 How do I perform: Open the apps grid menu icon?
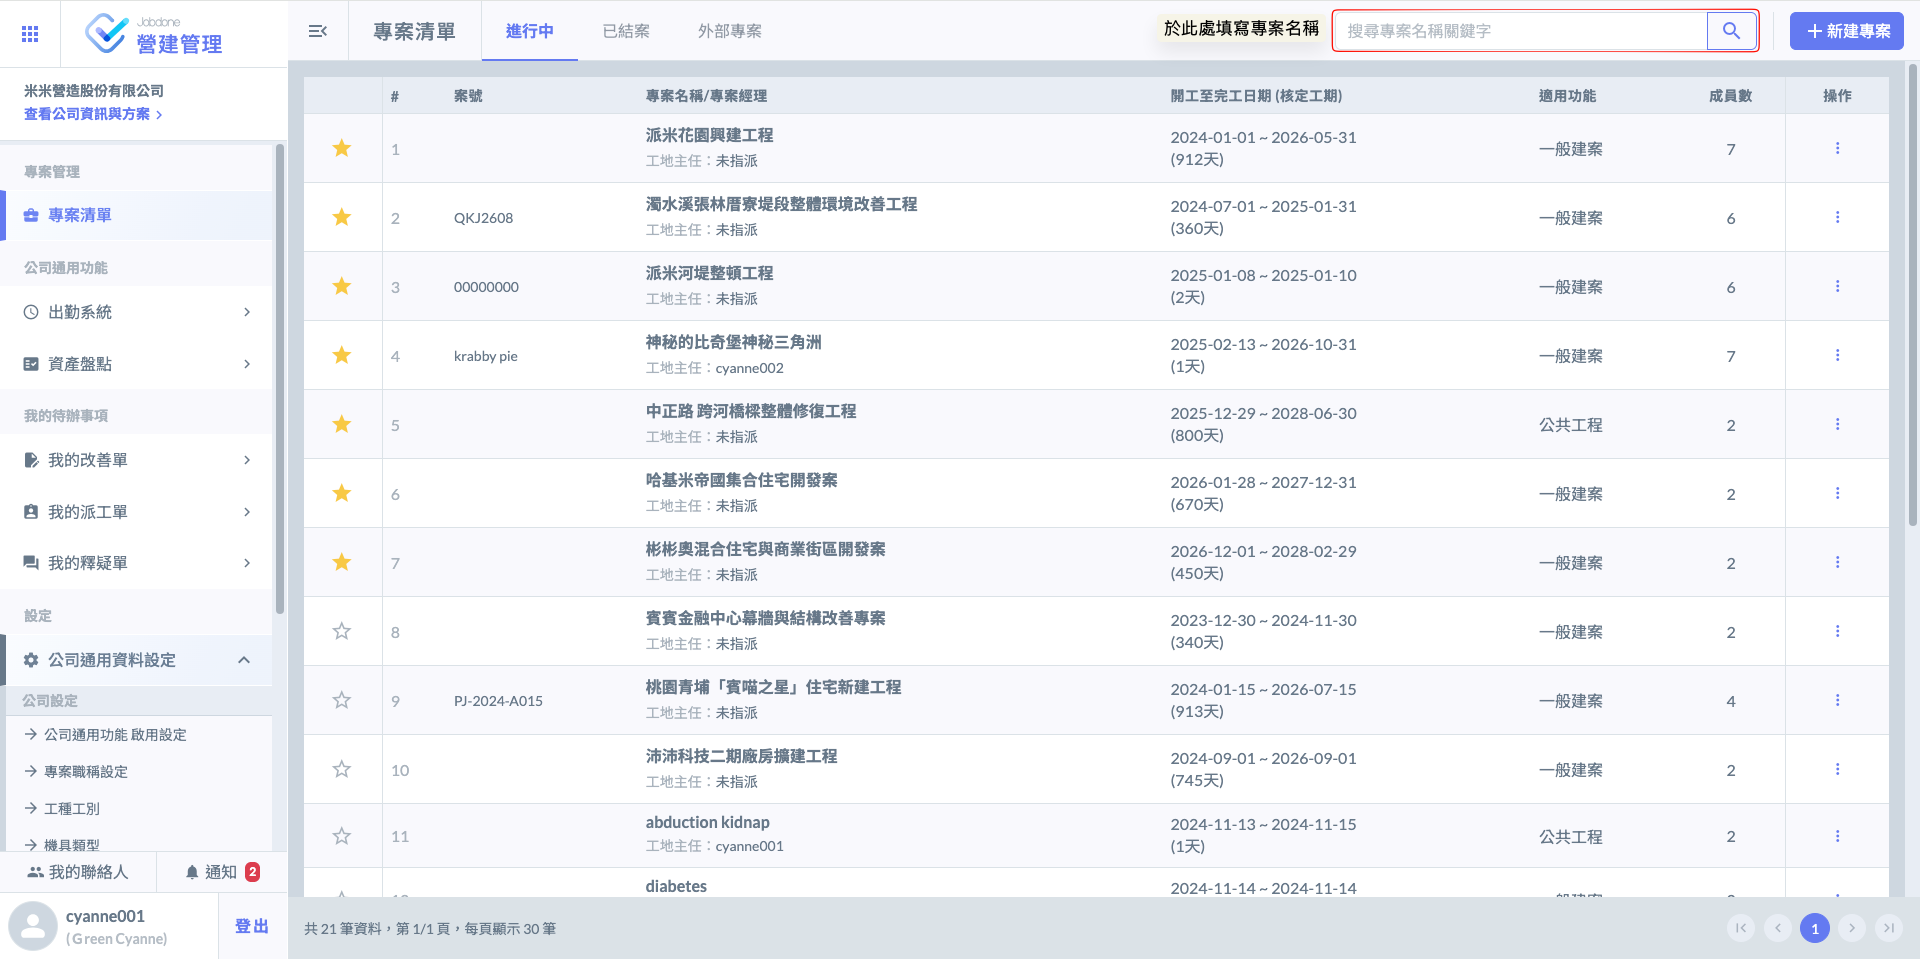(30, 34)
